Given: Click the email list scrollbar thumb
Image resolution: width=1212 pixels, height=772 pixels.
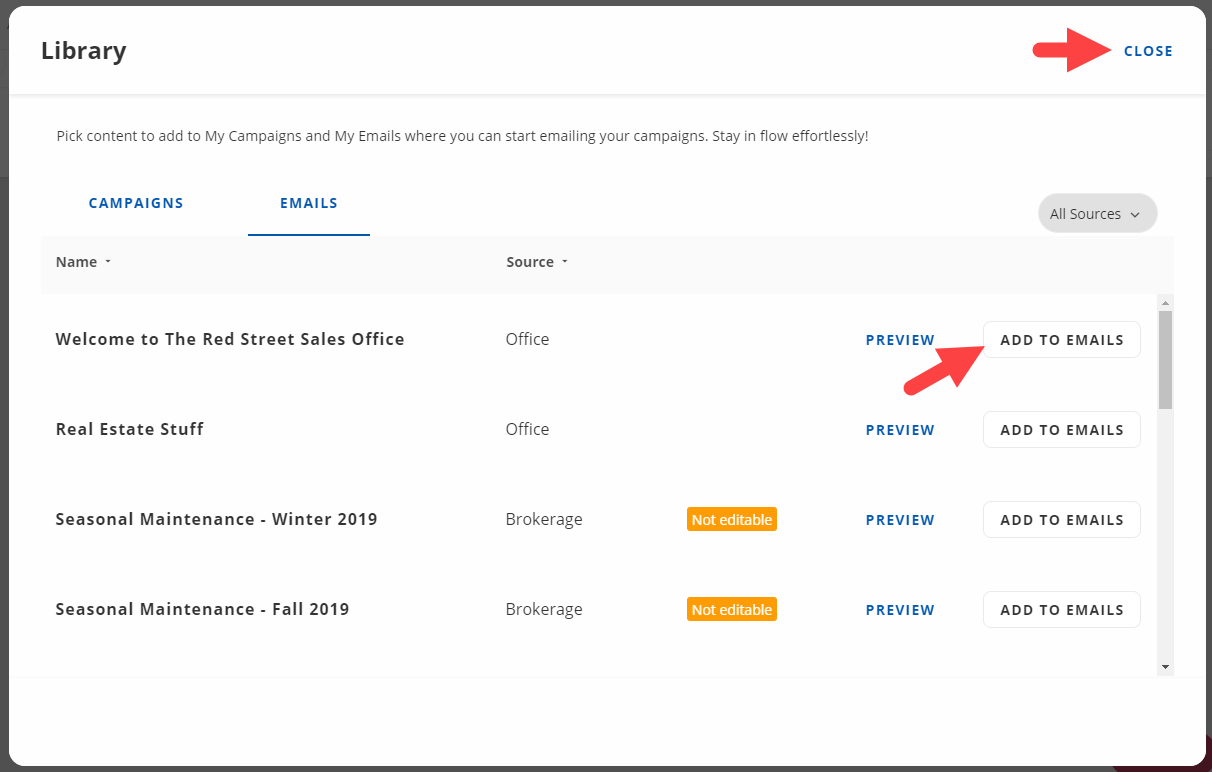Looking at the screenshot, I should click(x=1165, y=360).
